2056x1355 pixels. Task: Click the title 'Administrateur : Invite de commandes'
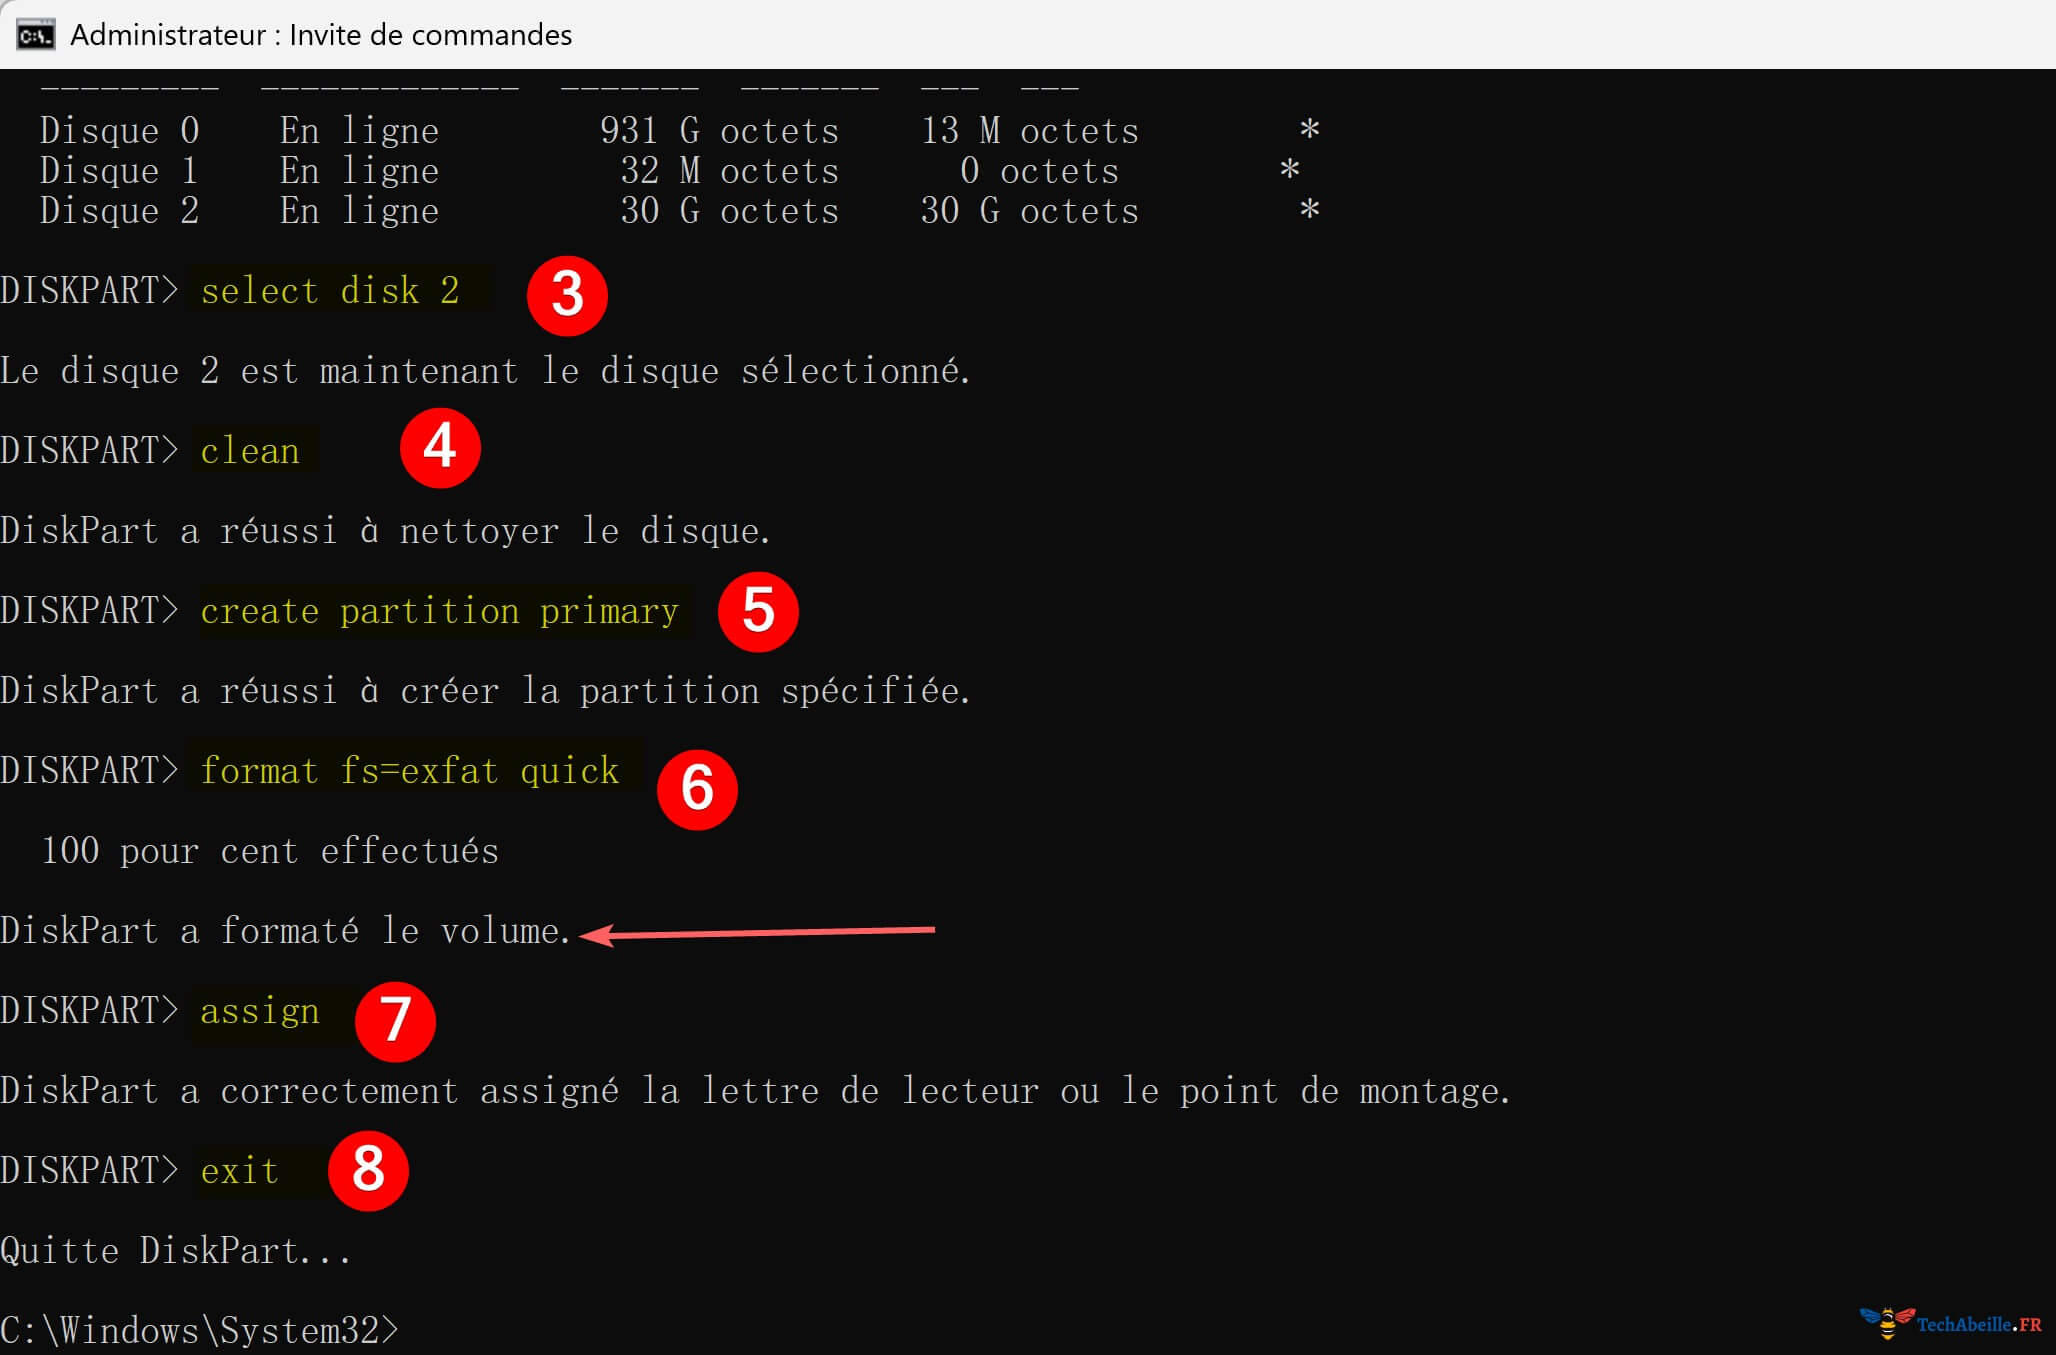322,33
